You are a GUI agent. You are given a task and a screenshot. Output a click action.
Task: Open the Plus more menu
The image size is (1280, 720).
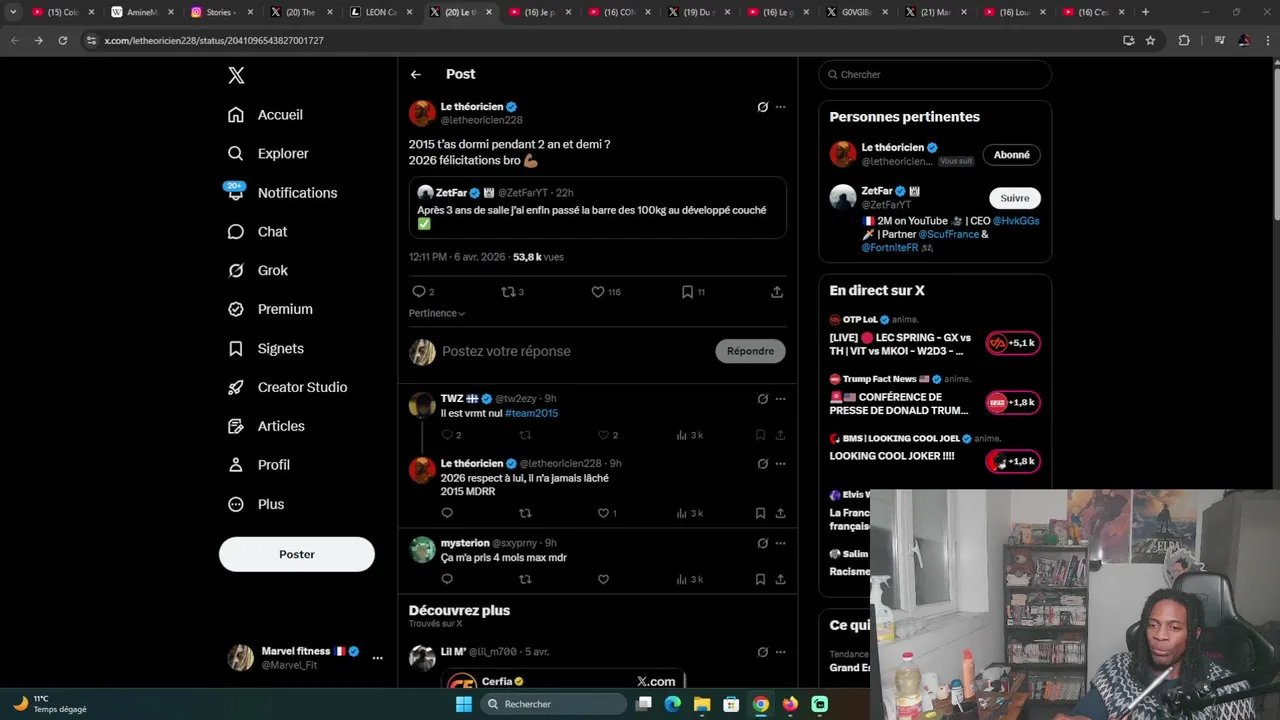256,505
